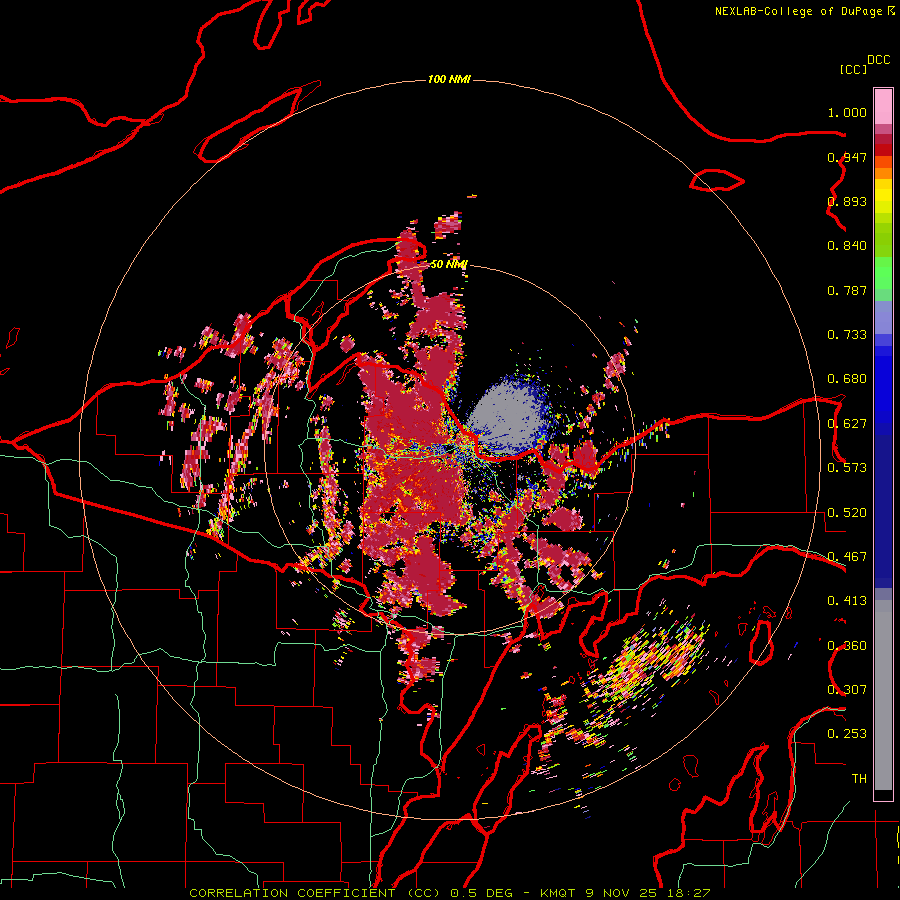This screenshot has width=900, height=900.
Task: Click the 1.000 scale value
Action: point(847,112)
